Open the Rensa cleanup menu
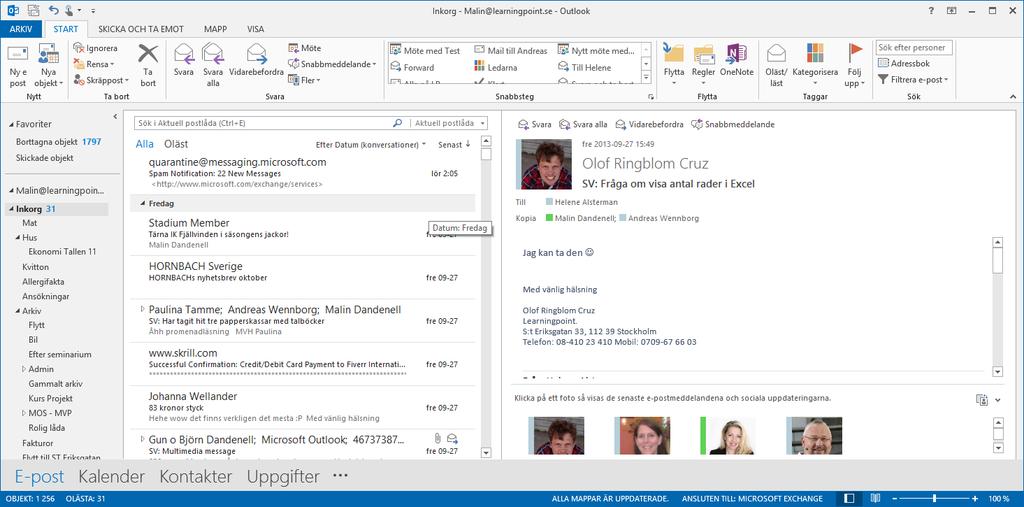 tap(94, 64)
